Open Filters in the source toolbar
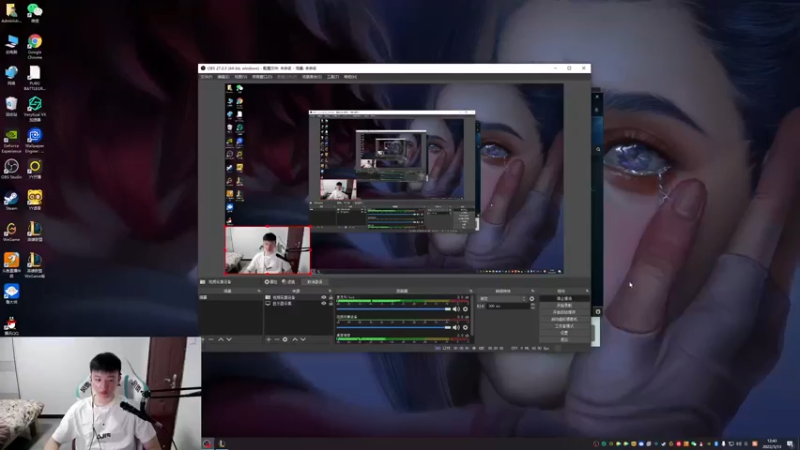 [289, 282]
